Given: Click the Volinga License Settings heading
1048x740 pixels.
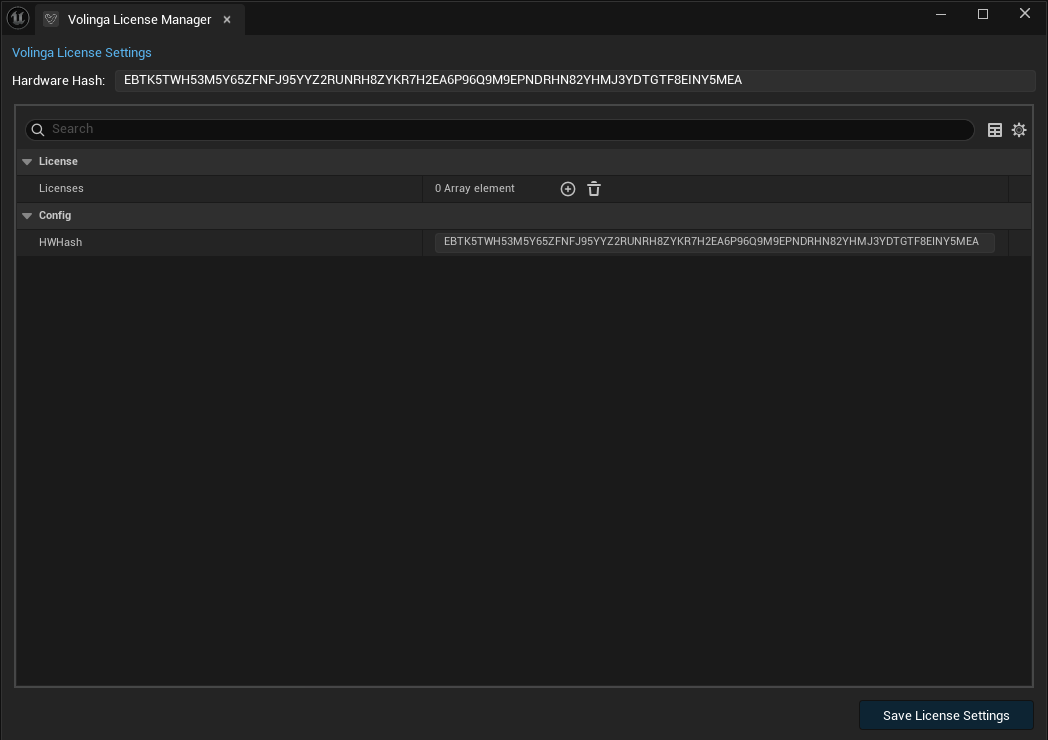Looking at the screenshot, I should click(x=82, y=52).
